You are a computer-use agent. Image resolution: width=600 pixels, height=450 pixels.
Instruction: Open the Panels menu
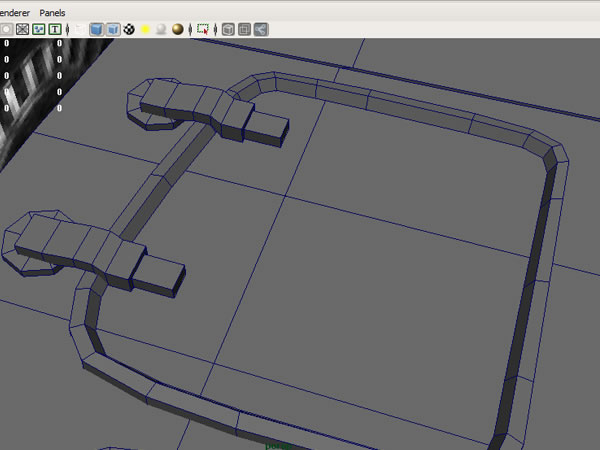(52, 11)
